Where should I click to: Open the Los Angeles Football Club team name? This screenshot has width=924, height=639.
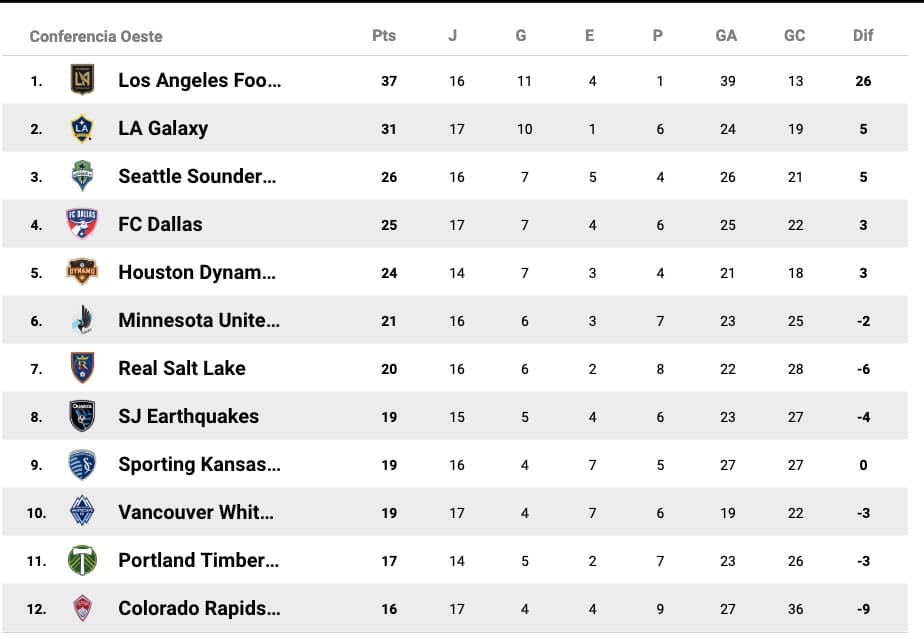pyautogui.click(x=199, y=80)
